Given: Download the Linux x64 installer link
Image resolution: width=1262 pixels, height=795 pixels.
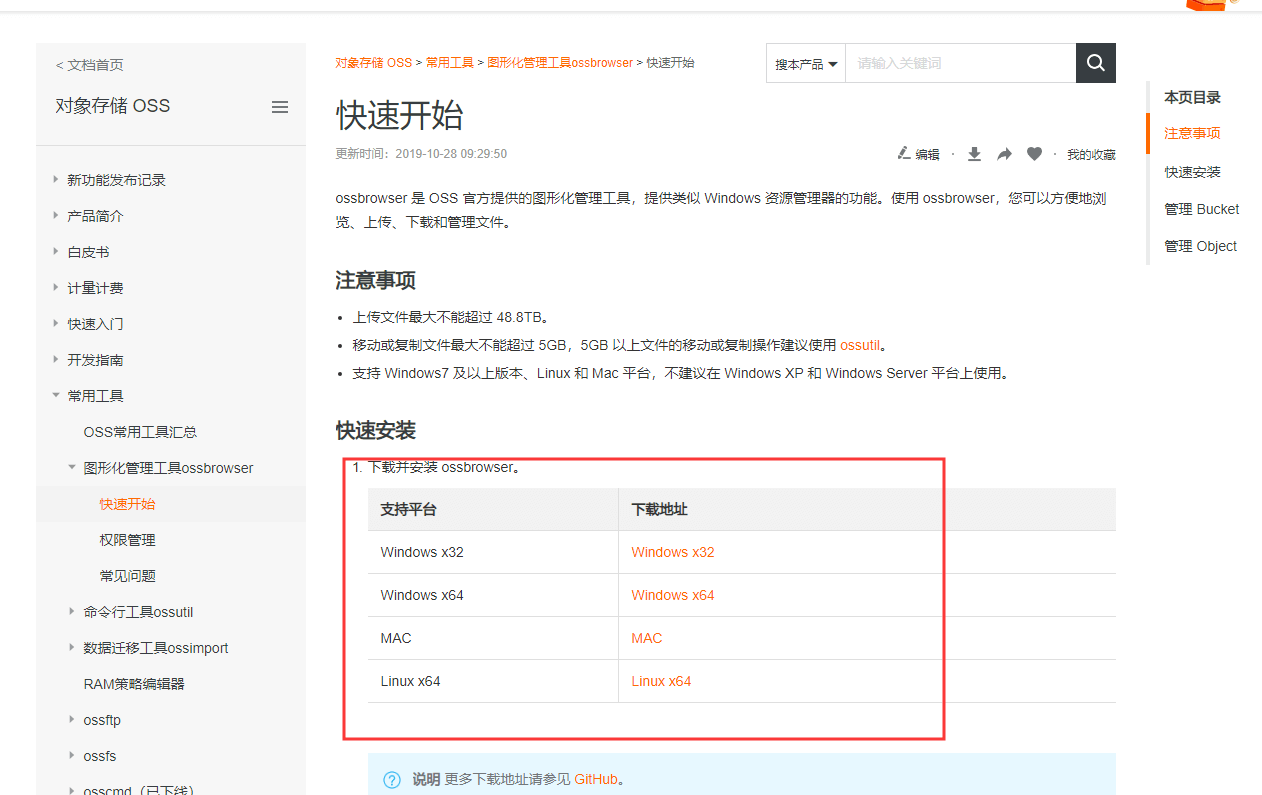Looking at the screenshot, I should (x=661, y=681).
